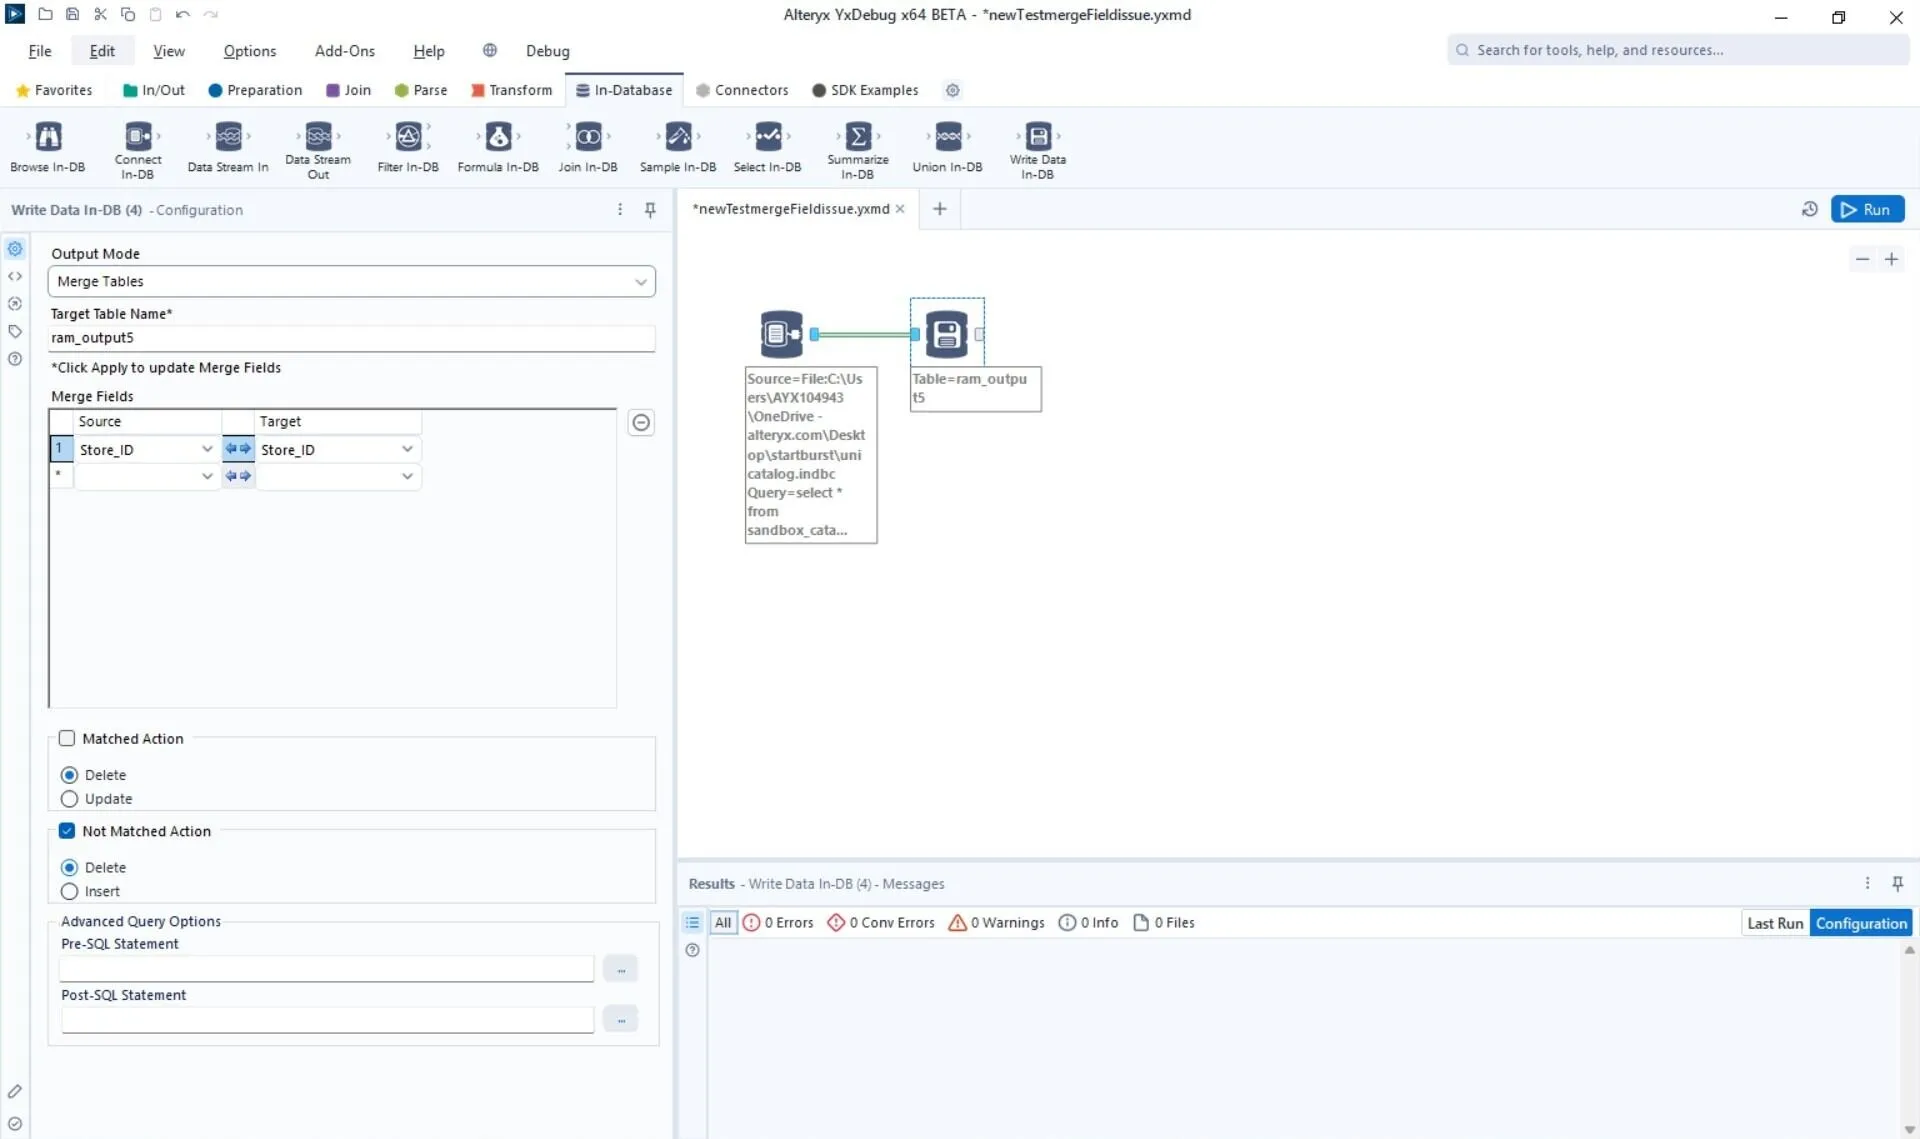
Task: Select the Filter In-DB tool
Action: click(408, 136)
